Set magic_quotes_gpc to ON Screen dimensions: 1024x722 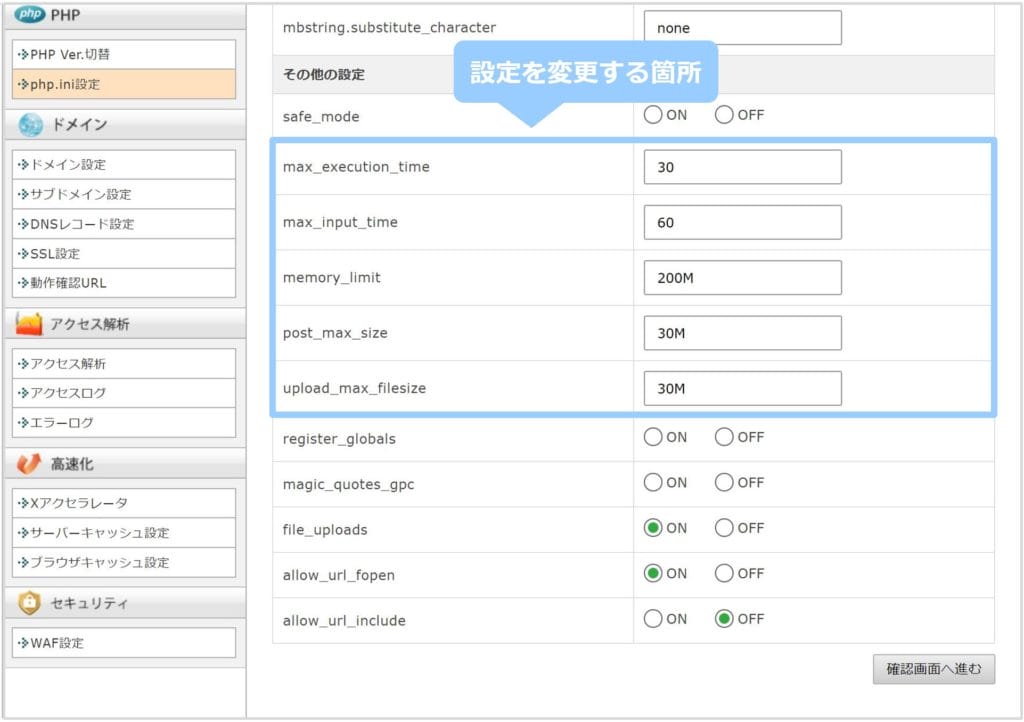click(653, 482)
